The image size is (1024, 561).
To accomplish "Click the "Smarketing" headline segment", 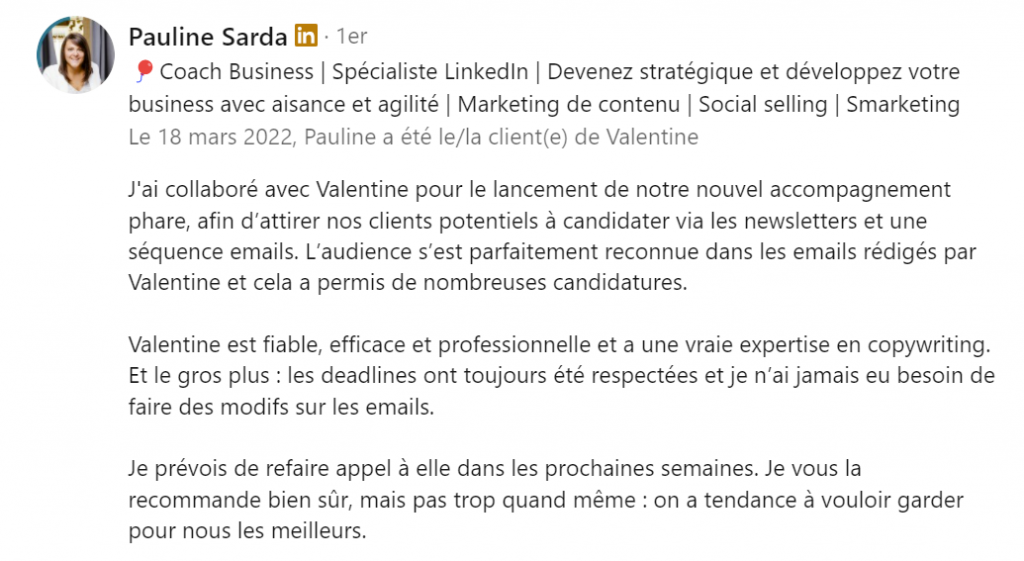I will 903,104.
